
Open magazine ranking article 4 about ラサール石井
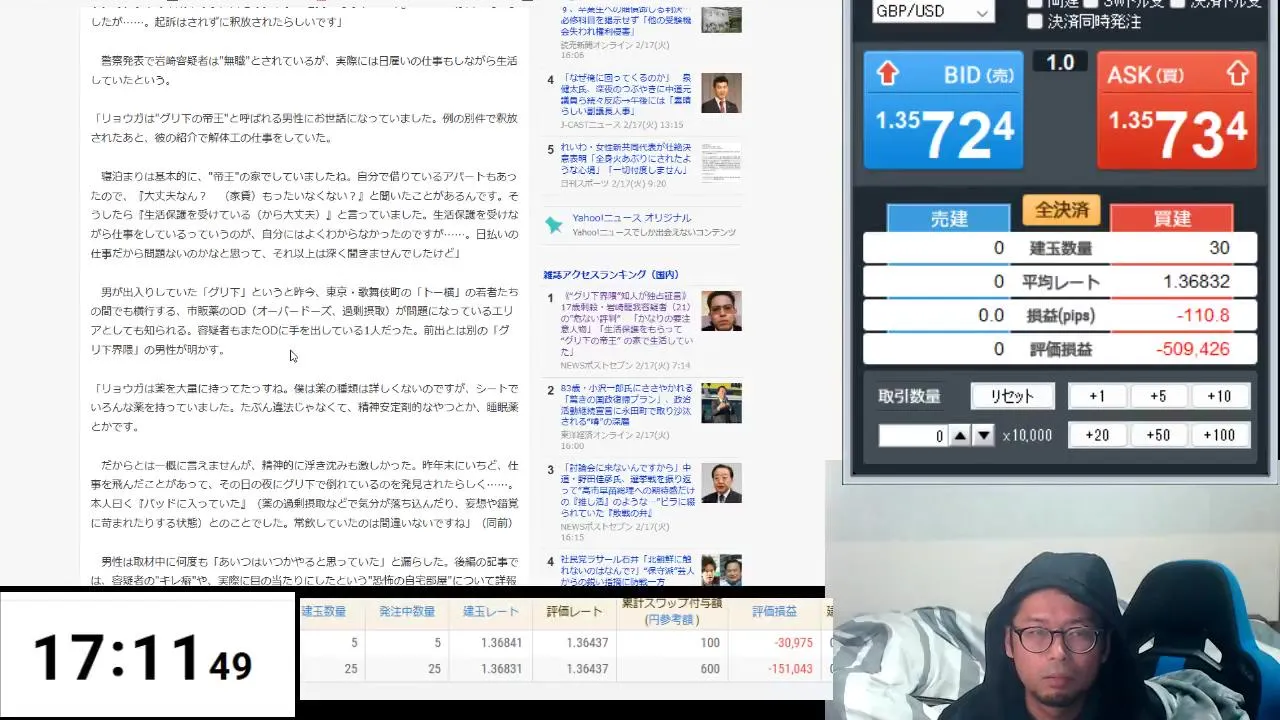coord(627,570)
